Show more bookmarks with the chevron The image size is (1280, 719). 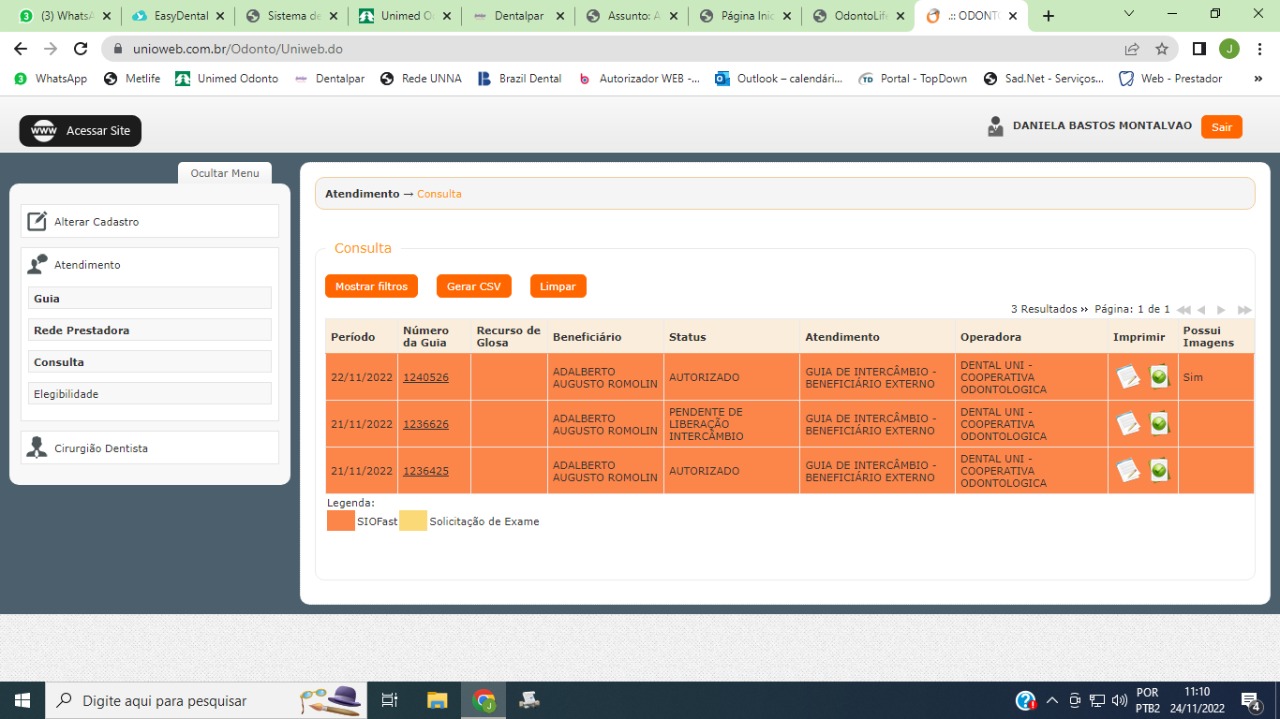tap(1258, 79)
